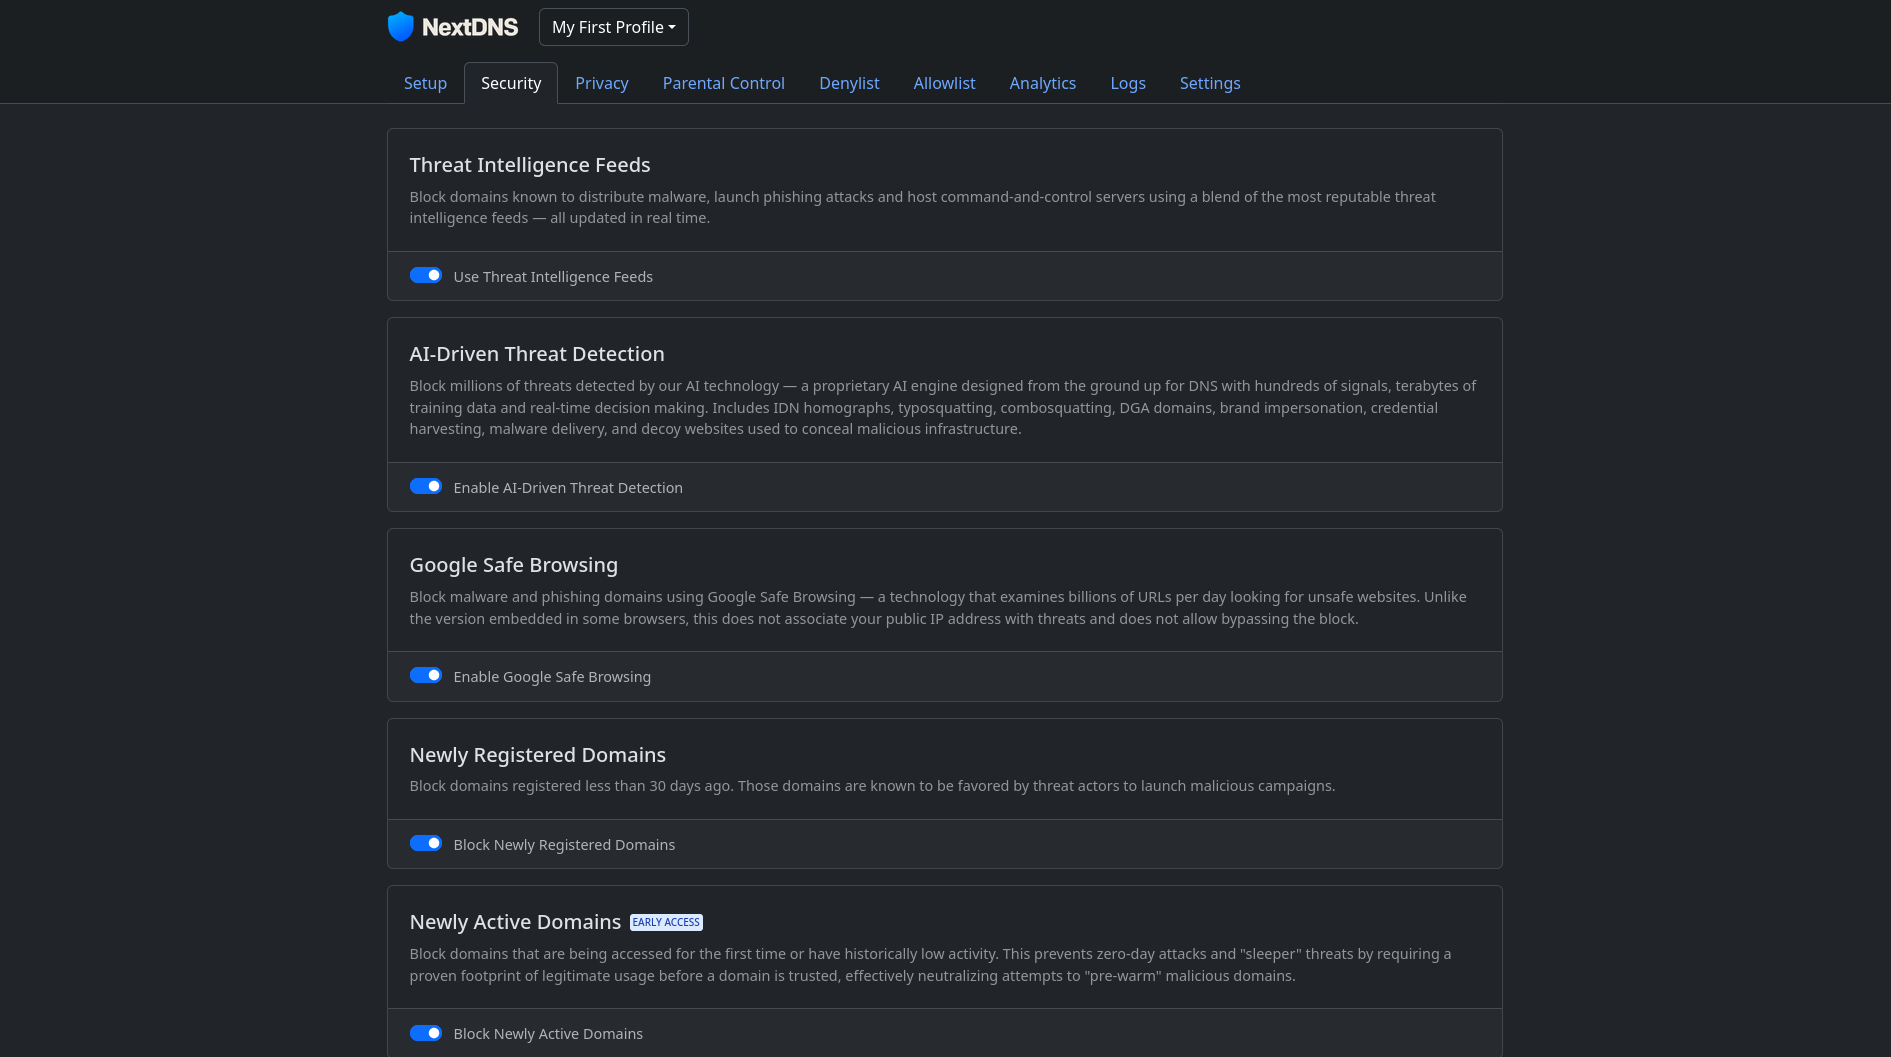1891x1057 pixels.
Task: Switch to the Setup tab
Action: point(425,83)
